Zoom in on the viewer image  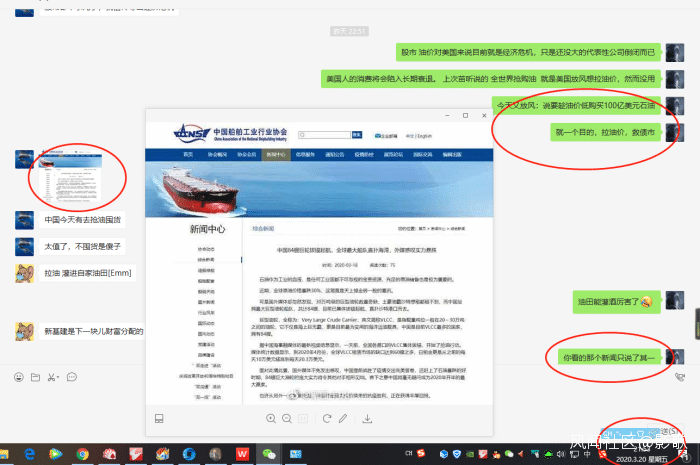click(x=271, y=419)
